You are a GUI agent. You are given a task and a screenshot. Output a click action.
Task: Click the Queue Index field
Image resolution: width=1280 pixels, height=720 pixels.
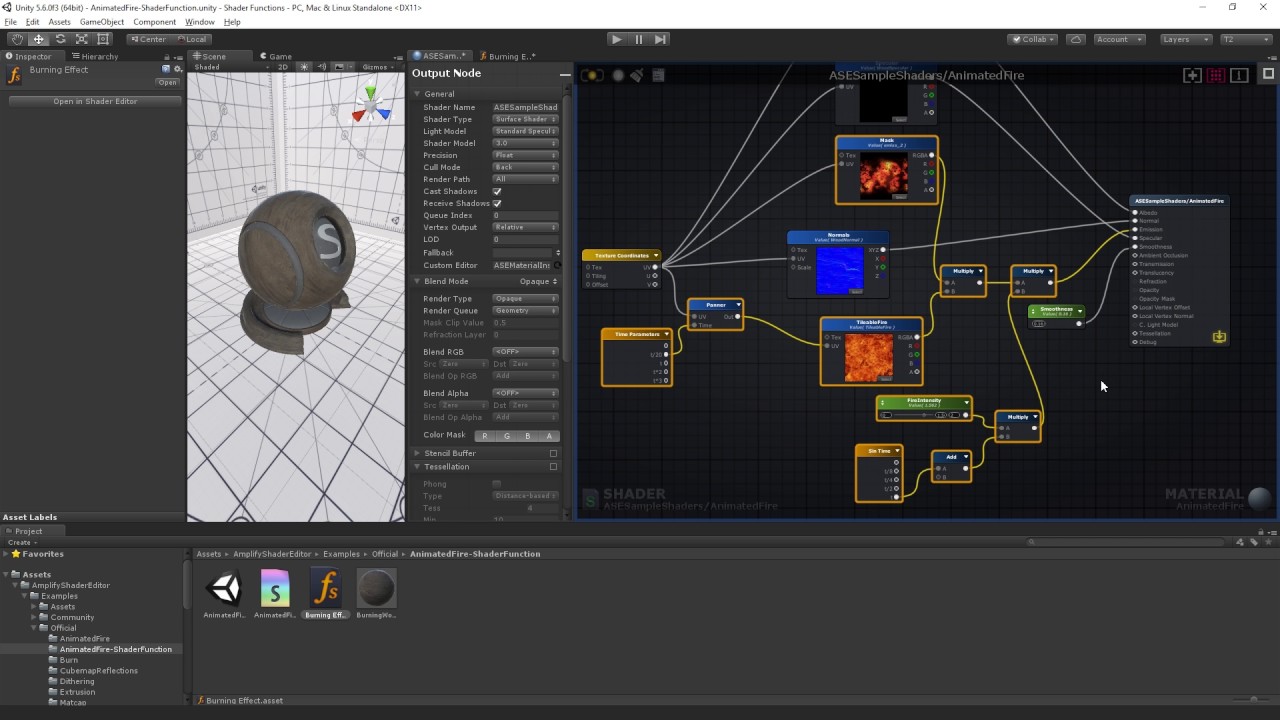pos(525,215)
